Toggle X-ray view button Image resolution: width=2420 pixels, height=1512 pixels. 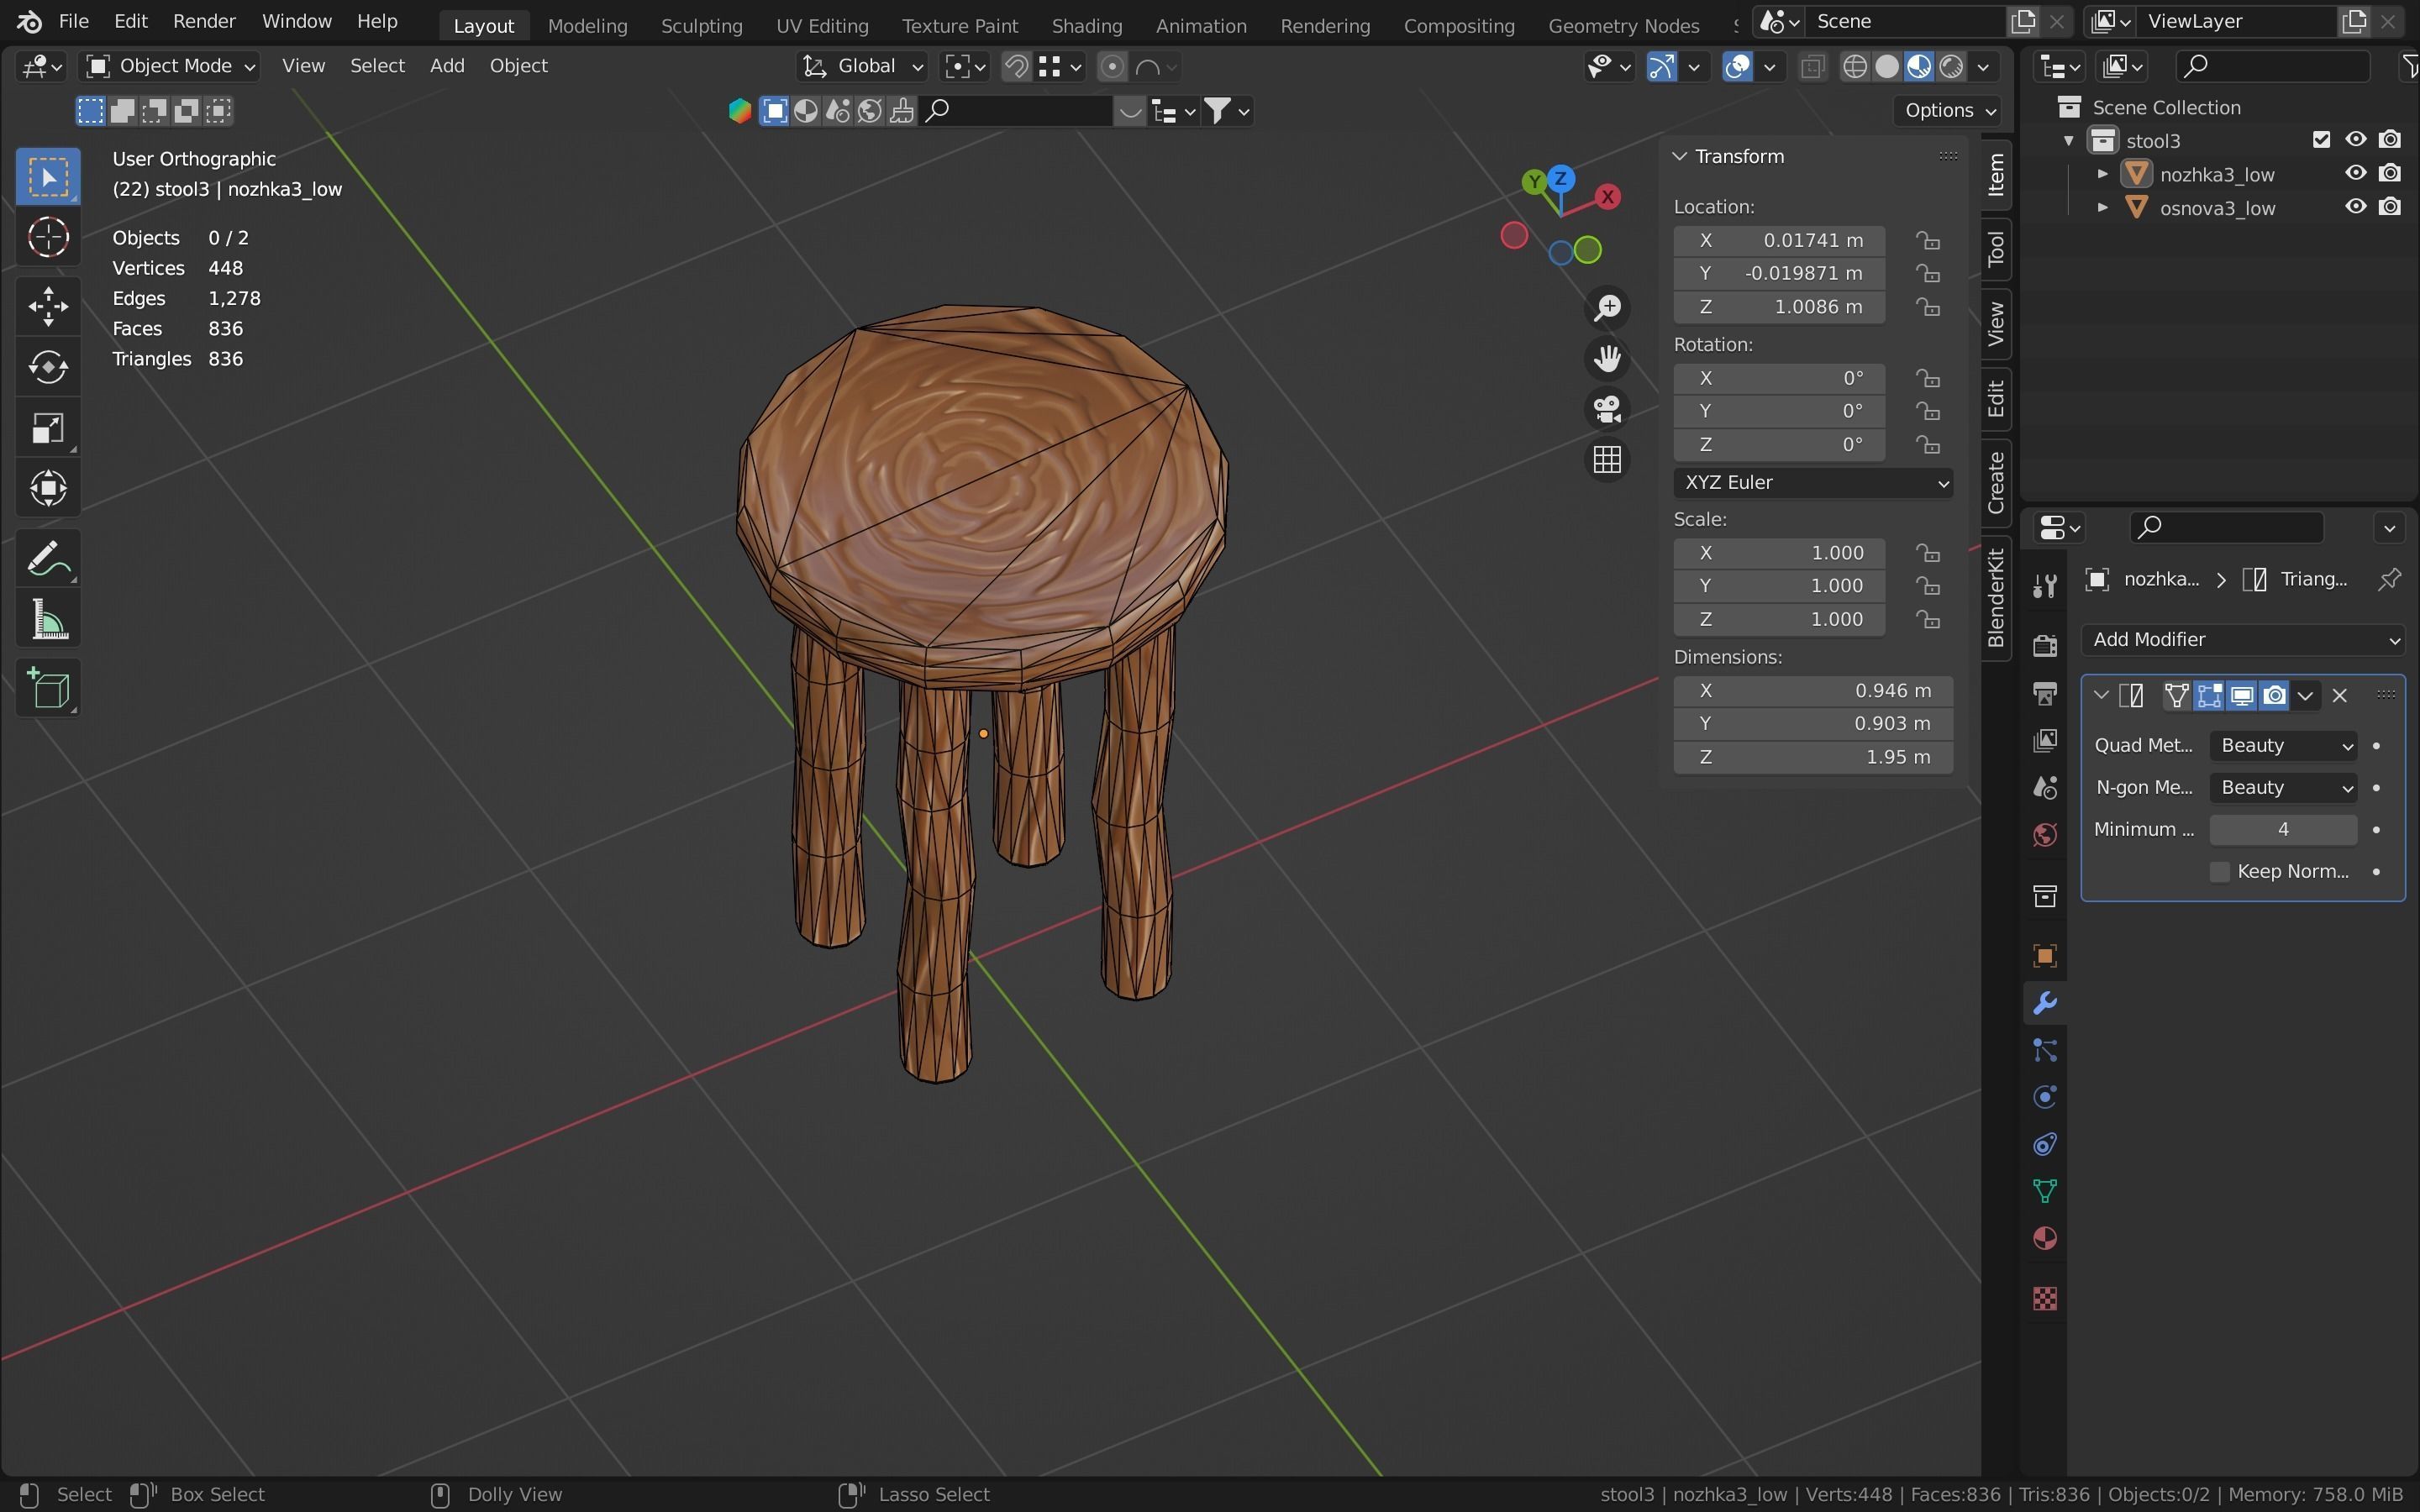[1812, 67]
